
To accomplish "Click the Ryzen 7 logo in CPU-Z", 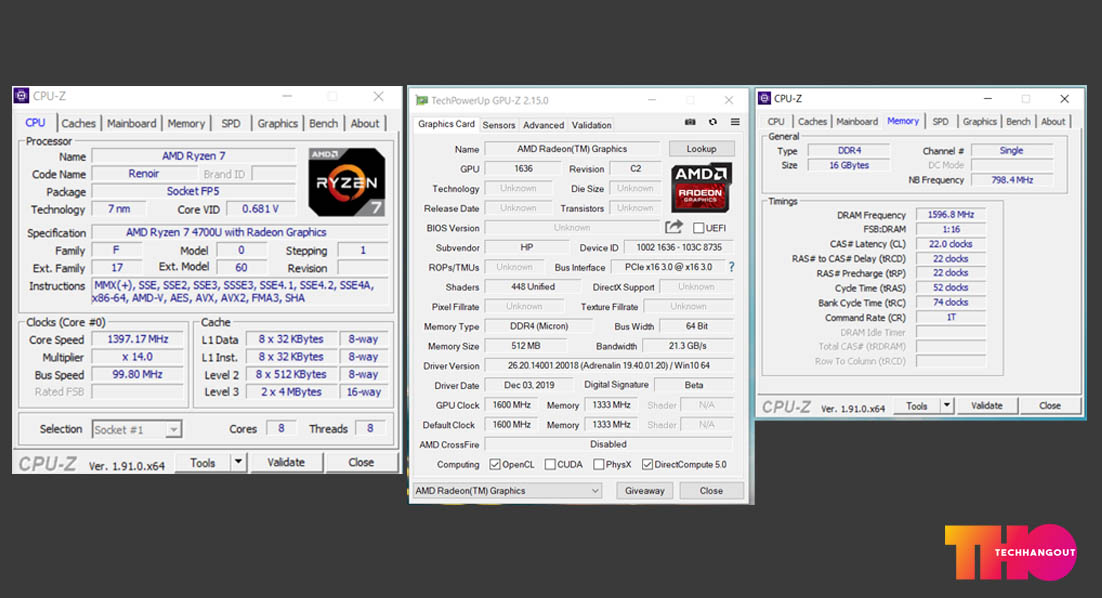I will [x=346, y=181].
